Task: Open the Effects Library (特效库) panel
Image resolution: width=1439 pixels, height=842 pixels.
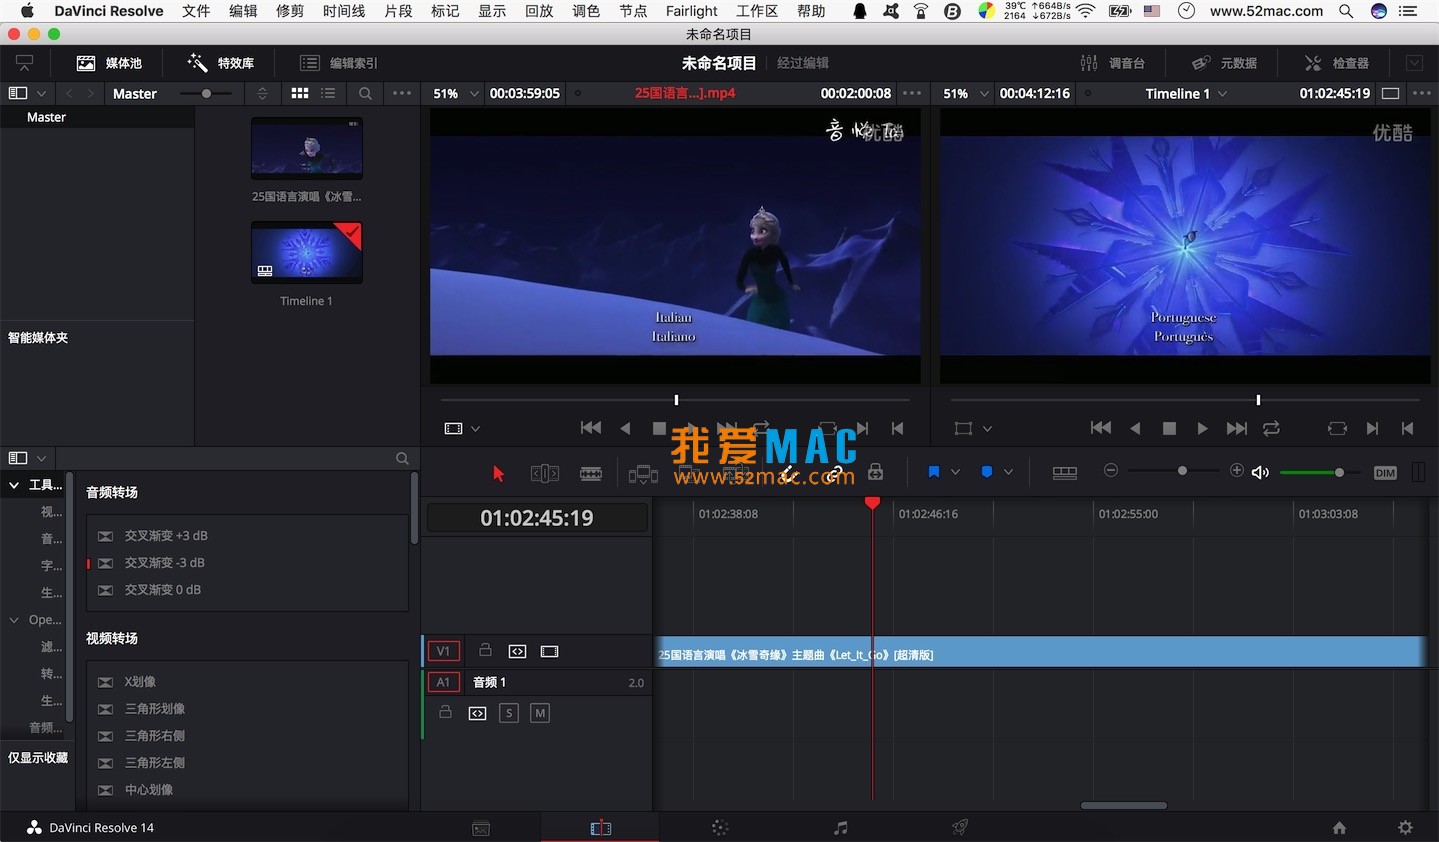Action: 221,63
